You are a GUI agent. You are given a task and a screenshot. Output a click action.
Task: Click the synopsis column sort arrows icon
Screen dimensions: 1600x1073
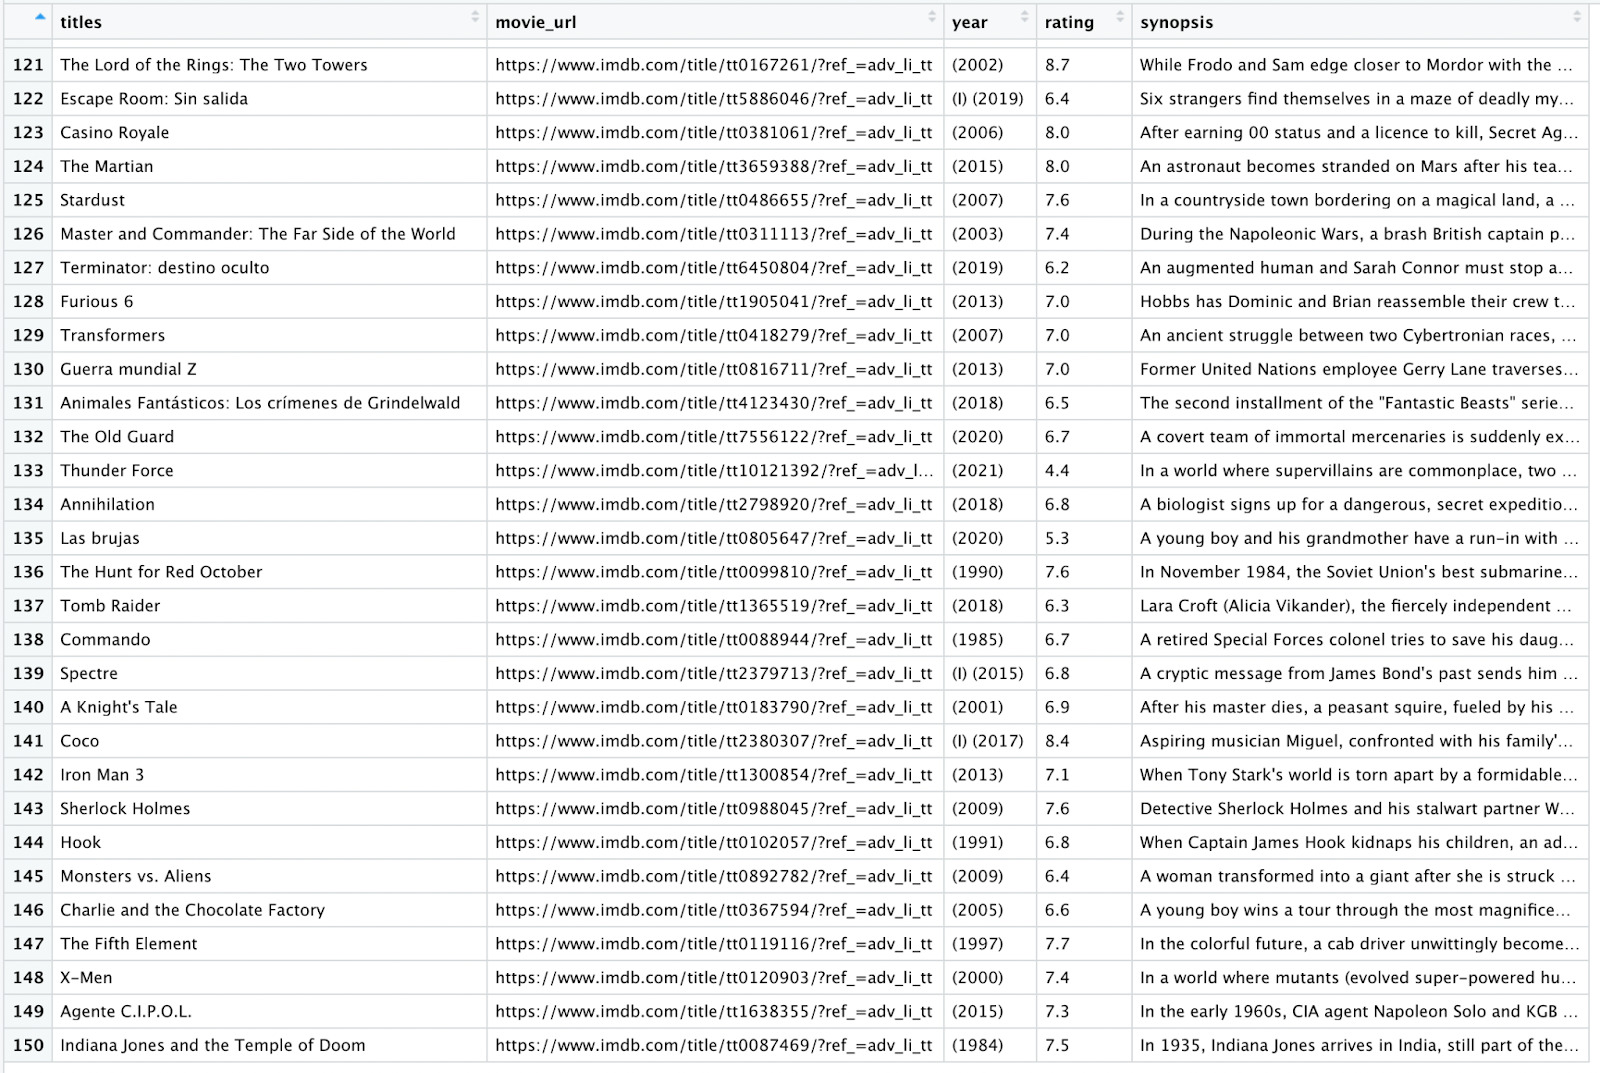tap(1577, 17)
